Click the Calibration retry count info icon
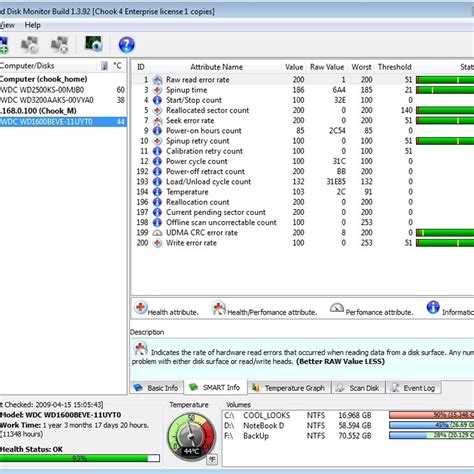Screen dimensions: 474x474 (157, 151)
